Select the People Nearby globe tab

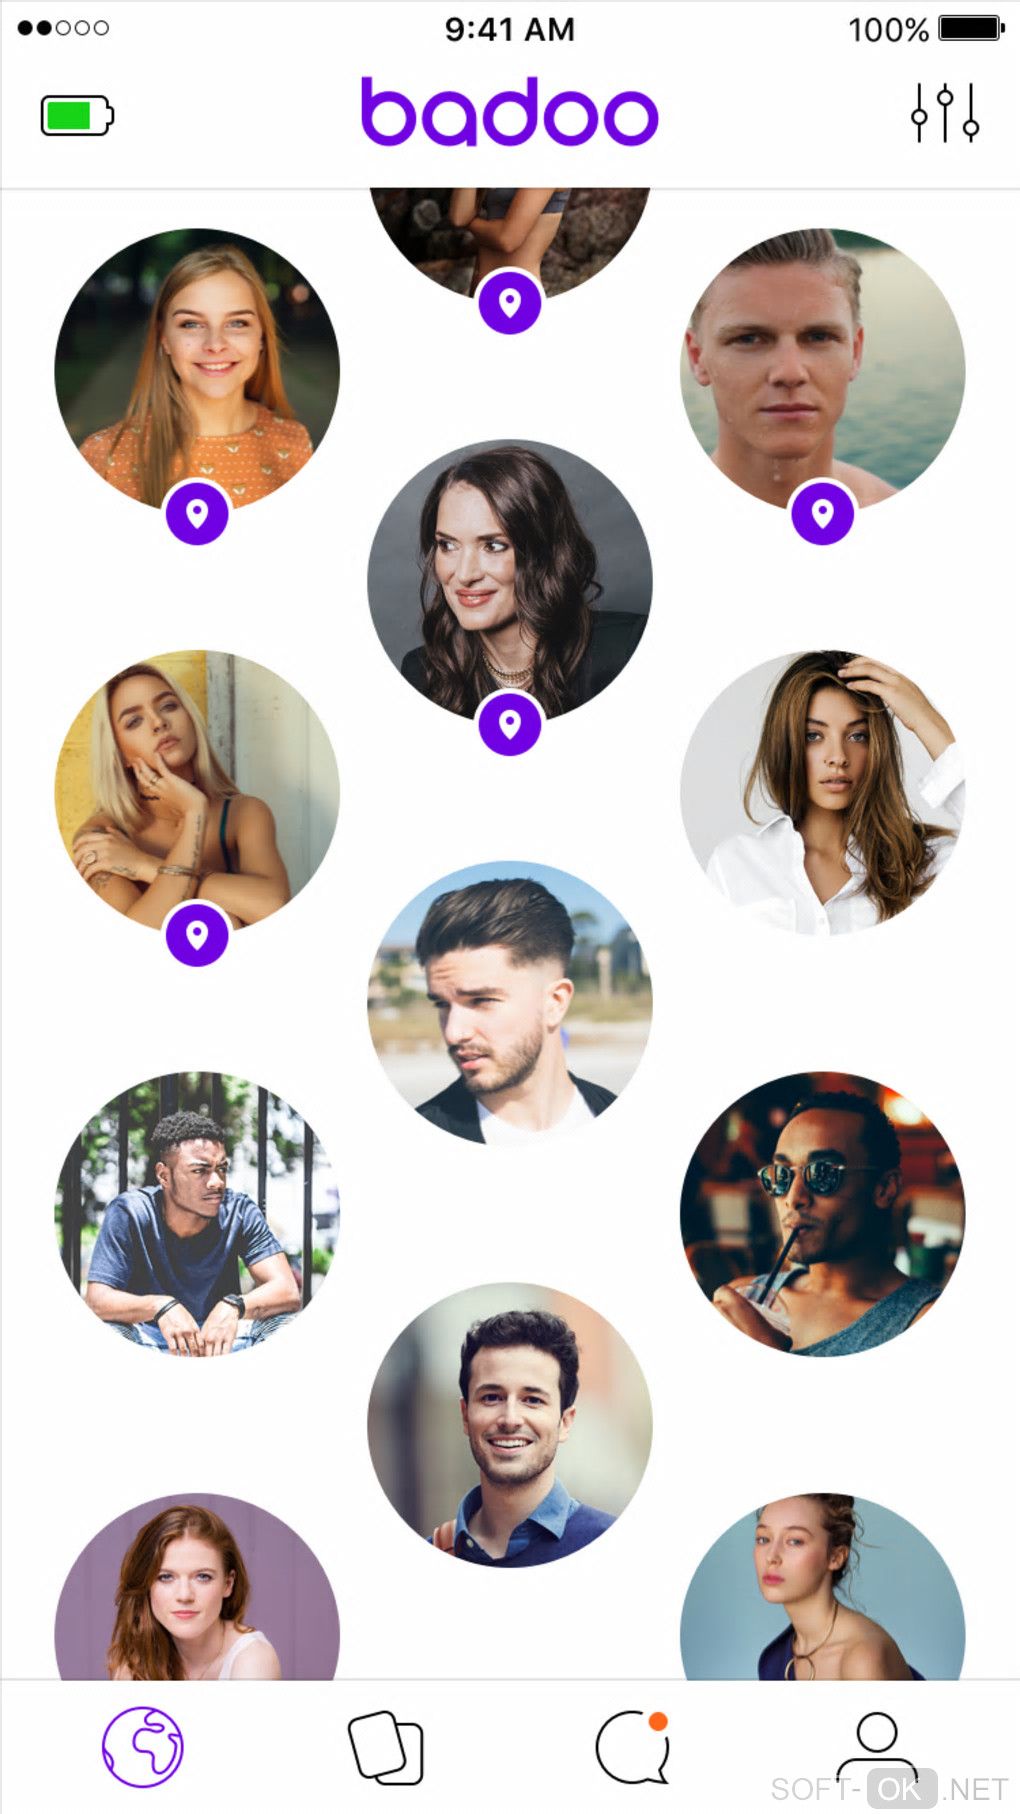pos(143,1747)
